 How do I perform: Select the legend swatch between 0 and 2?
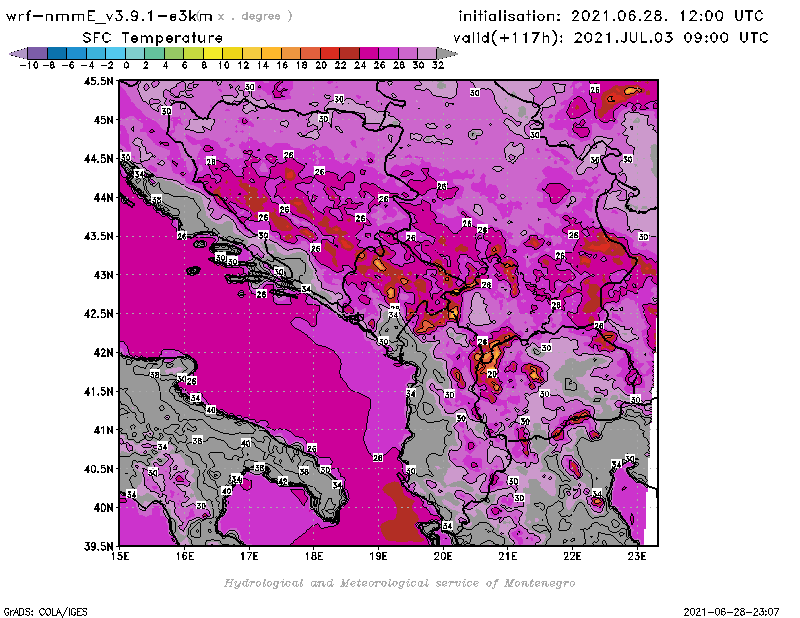tap(135, 54)
